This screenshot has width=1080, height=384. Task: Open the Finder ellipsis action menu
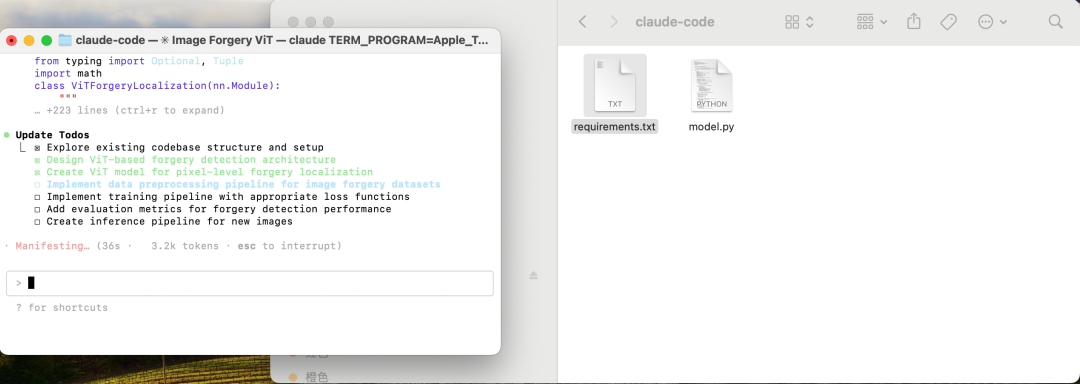click(993, 22)
